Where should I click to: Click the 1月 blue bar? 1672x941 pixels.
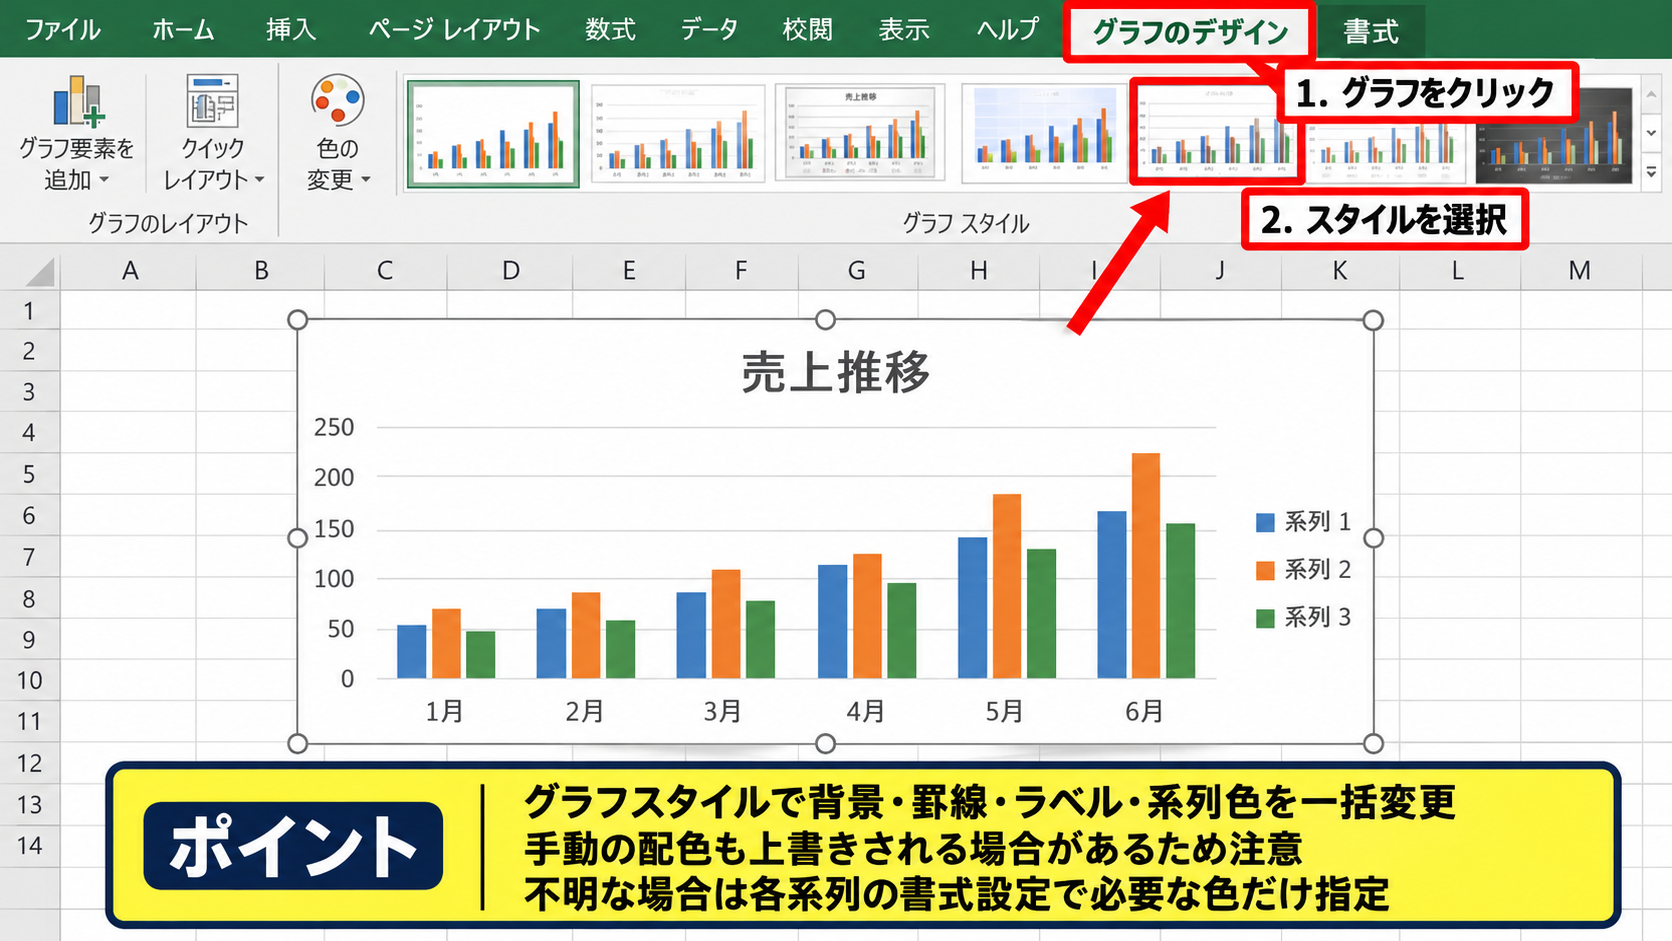[412, 652]
